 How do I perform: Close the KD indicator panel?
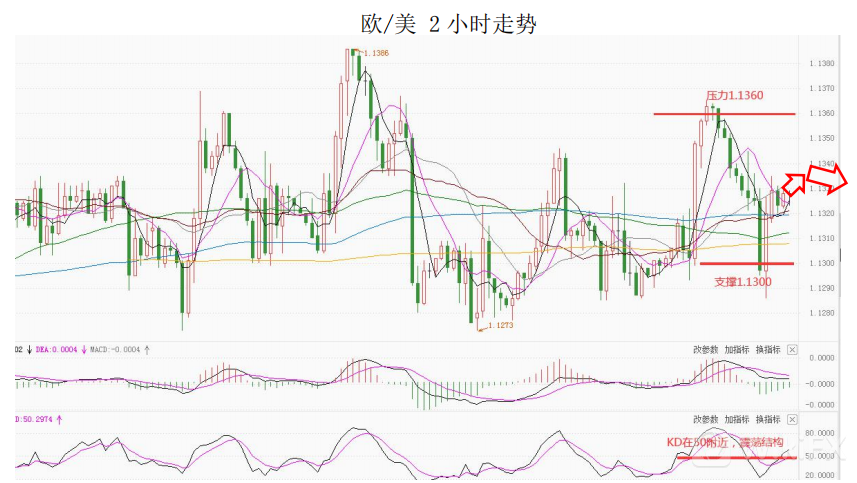[x=792, y=420]
